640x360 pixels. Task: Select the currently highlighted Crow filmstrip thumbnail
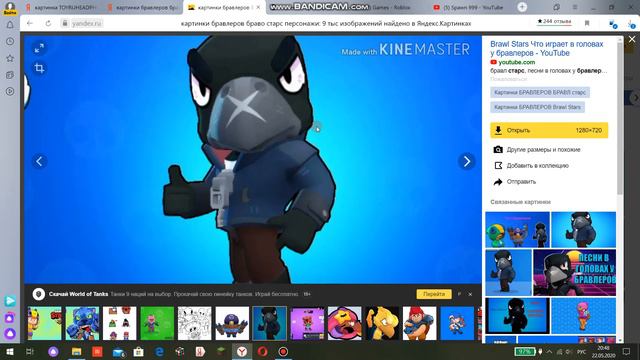pos(269,323)
